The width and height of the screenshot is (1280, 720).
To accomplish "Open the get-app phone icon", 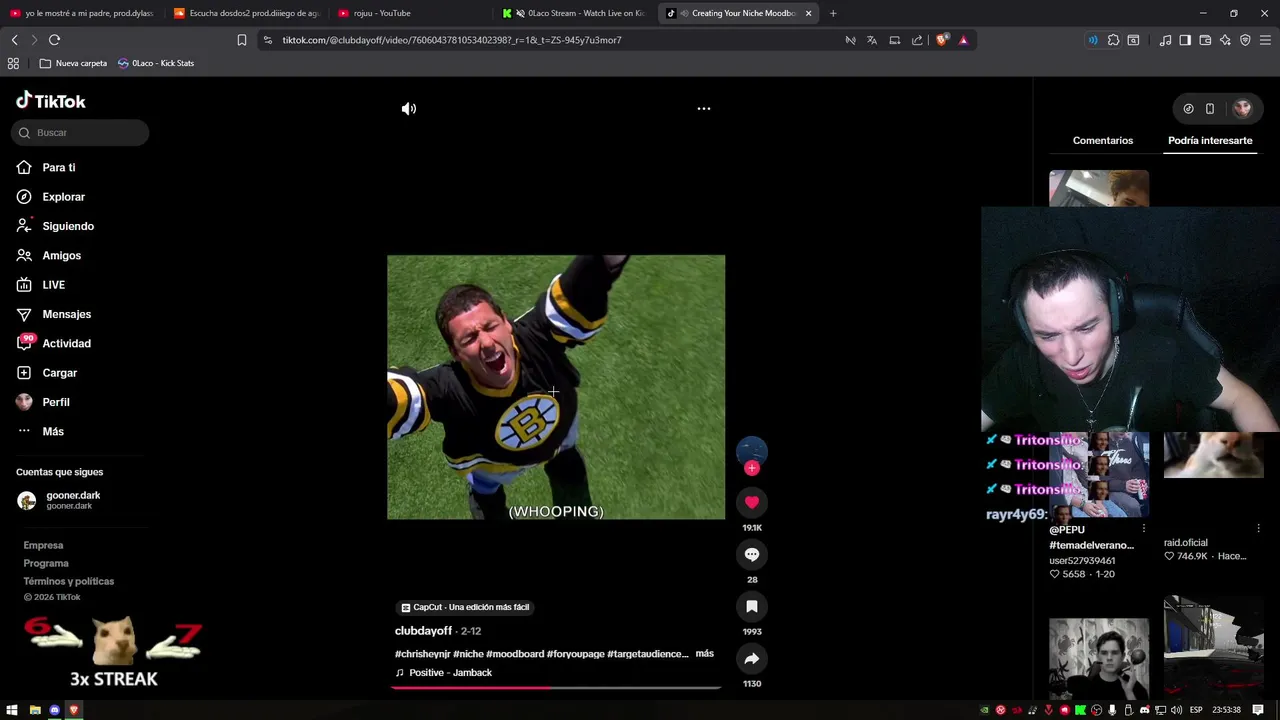I will 1210,109.
